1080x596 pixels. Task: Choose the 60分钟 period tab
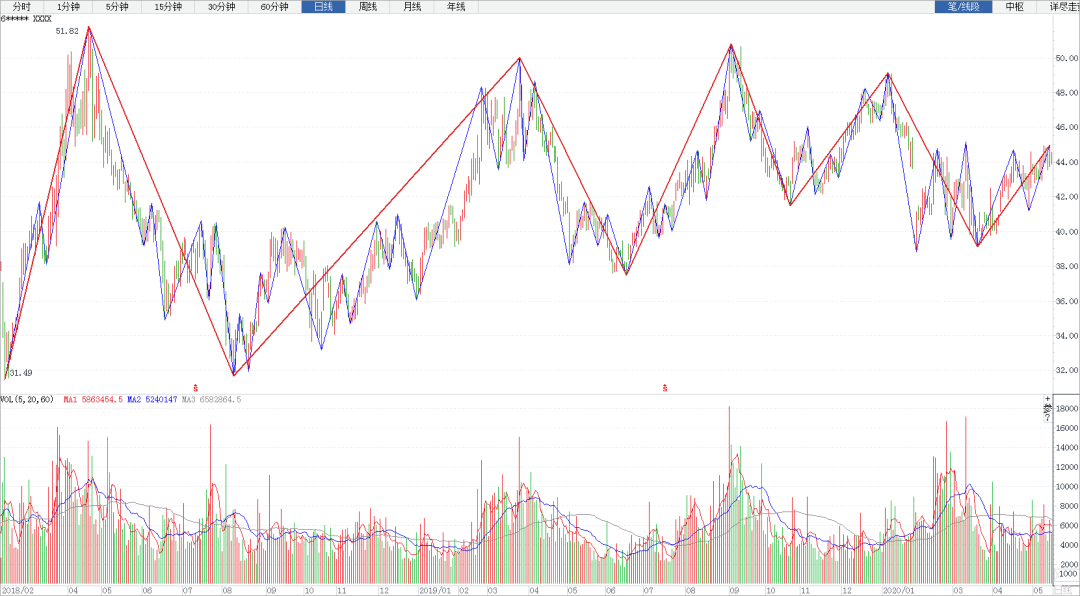(x=274, y=7)
